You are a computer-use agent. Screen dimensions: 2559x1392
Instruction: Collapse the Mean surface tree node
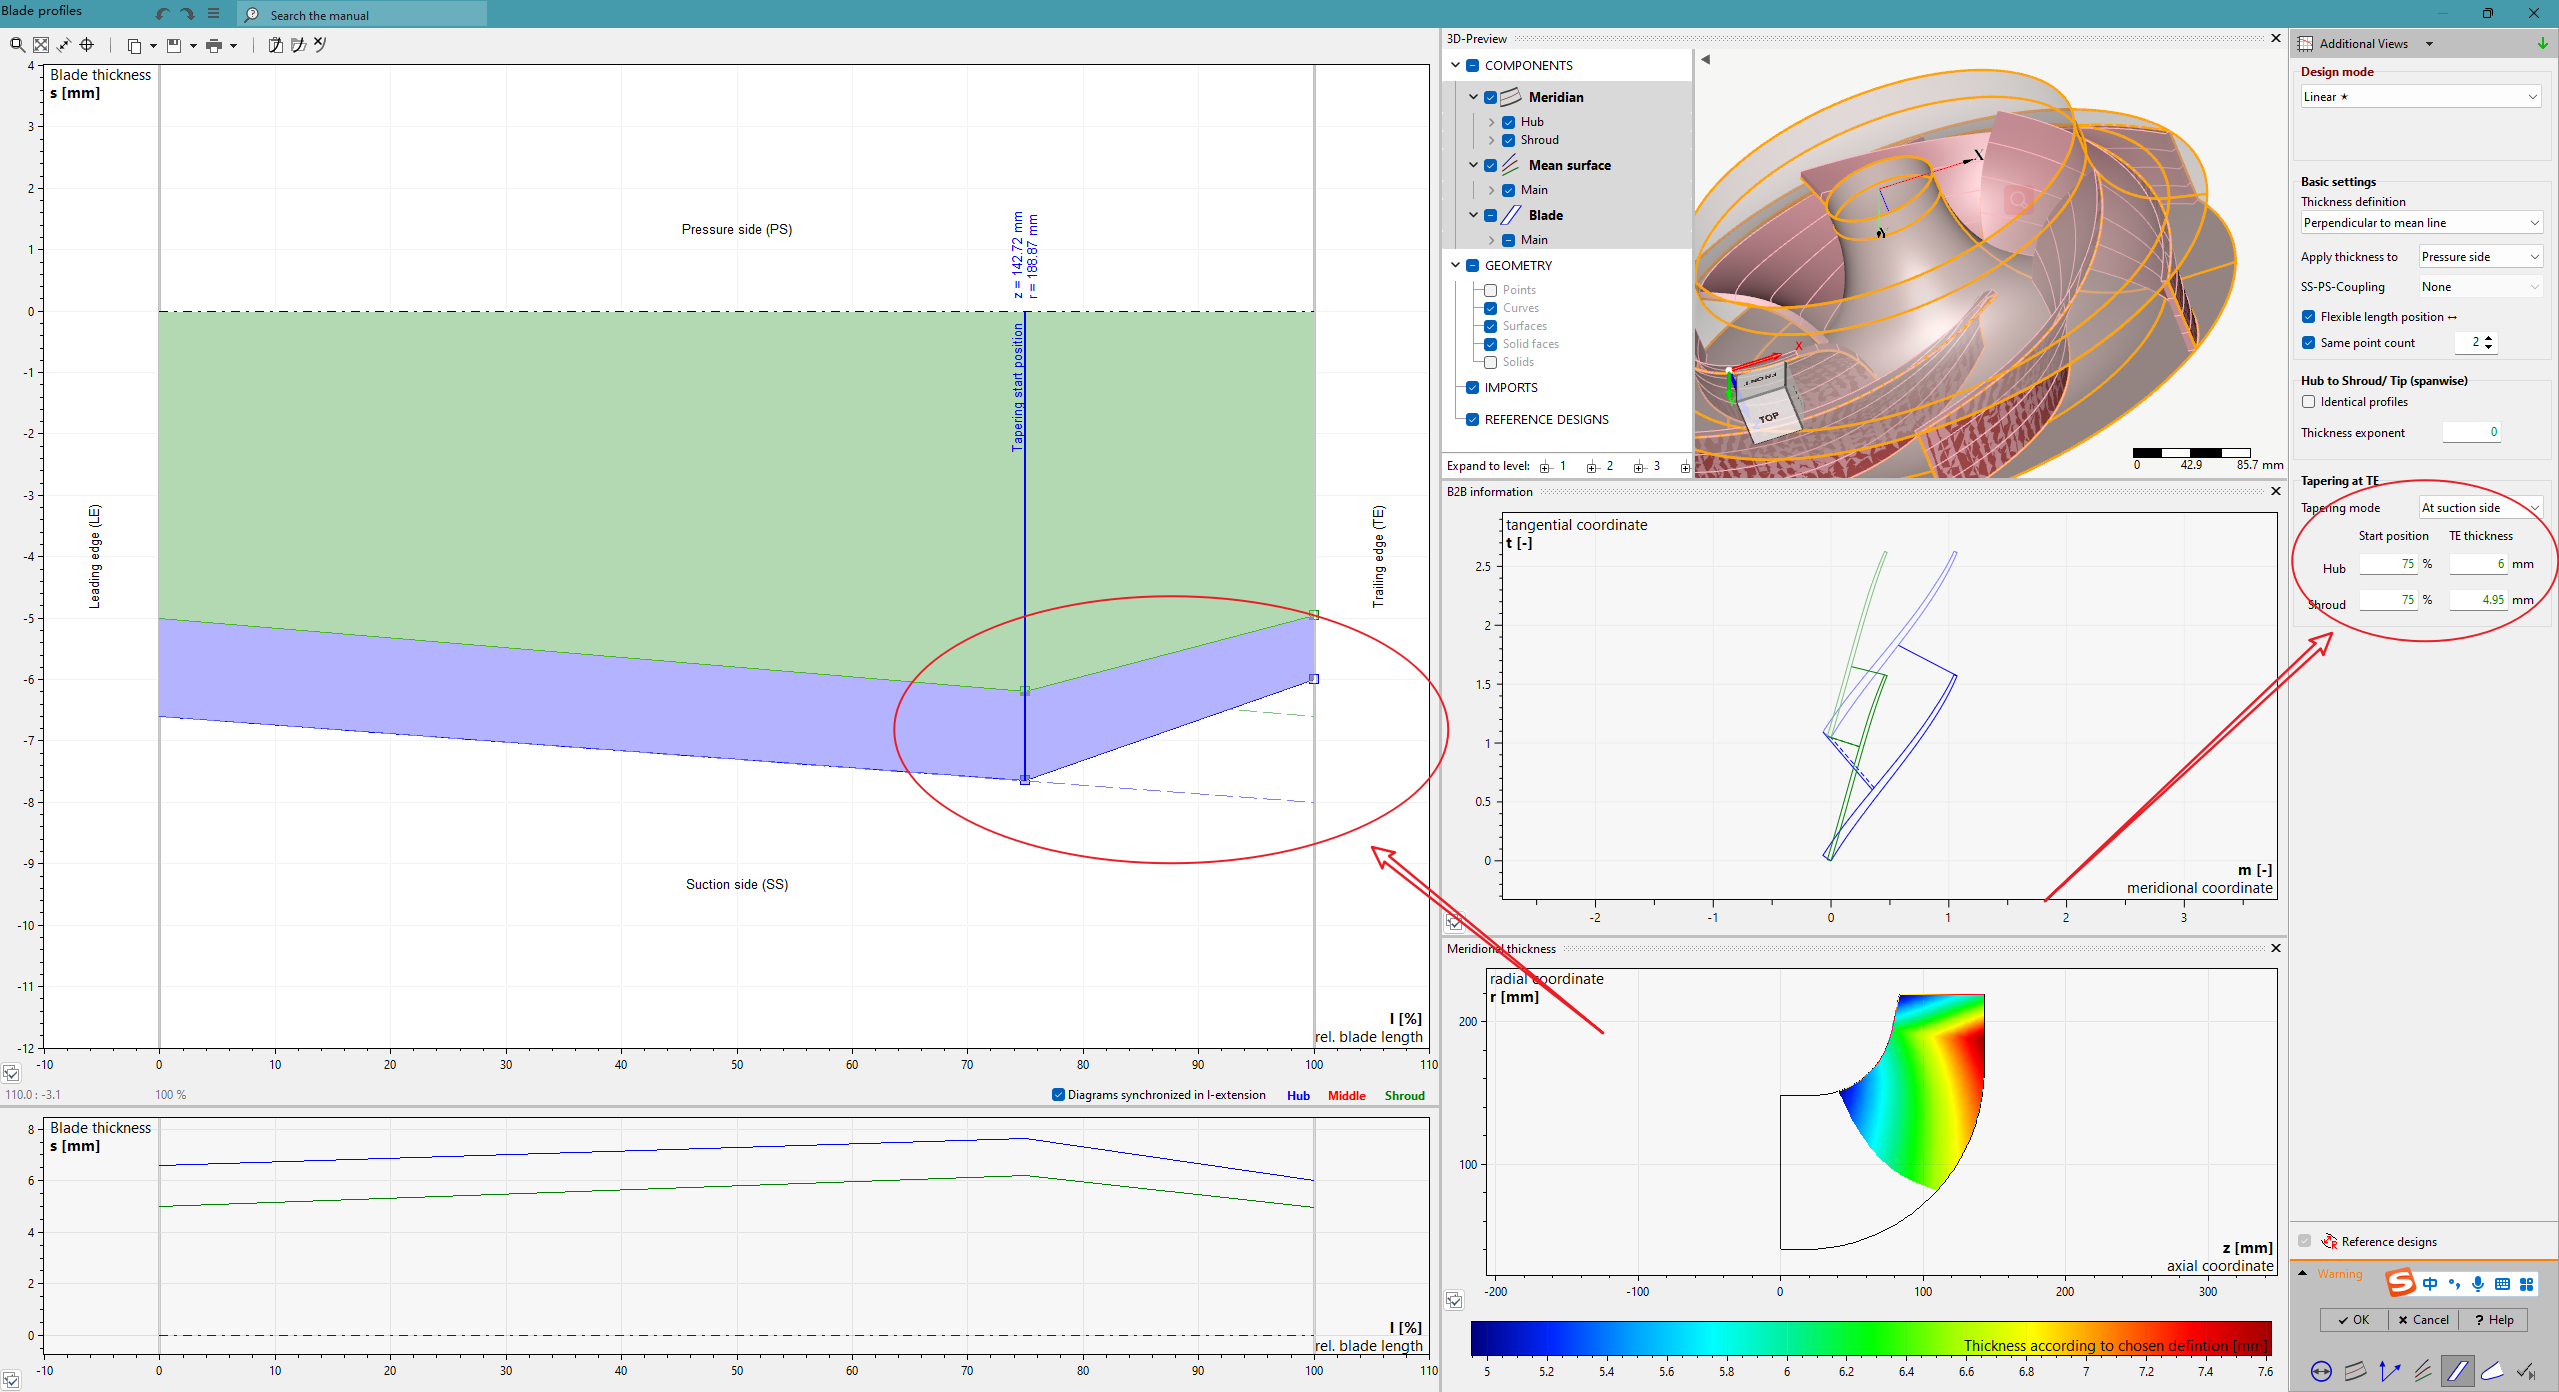pyautogui.click(x=1473, y=165)
